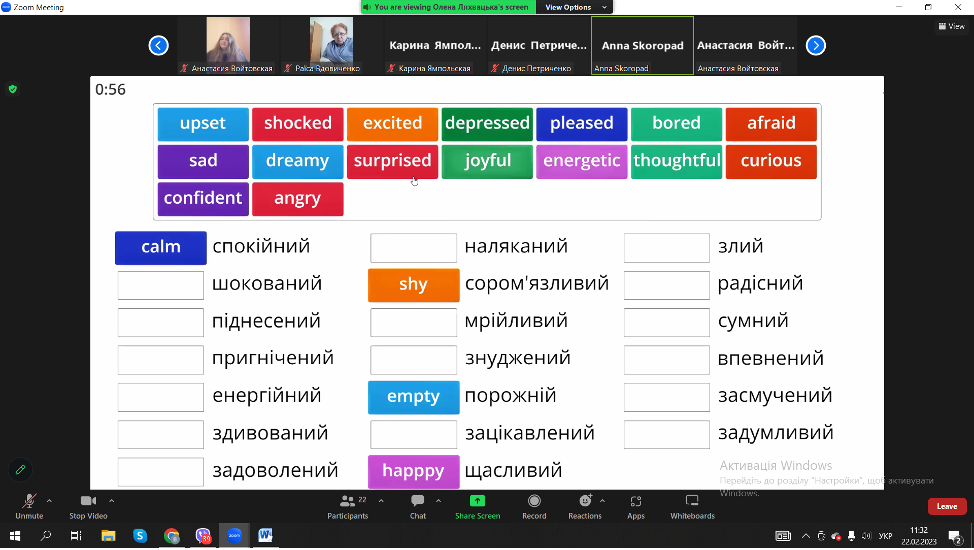Expand video options arrow next to Stop Video
974x550 pixels.
coord(111,499)
